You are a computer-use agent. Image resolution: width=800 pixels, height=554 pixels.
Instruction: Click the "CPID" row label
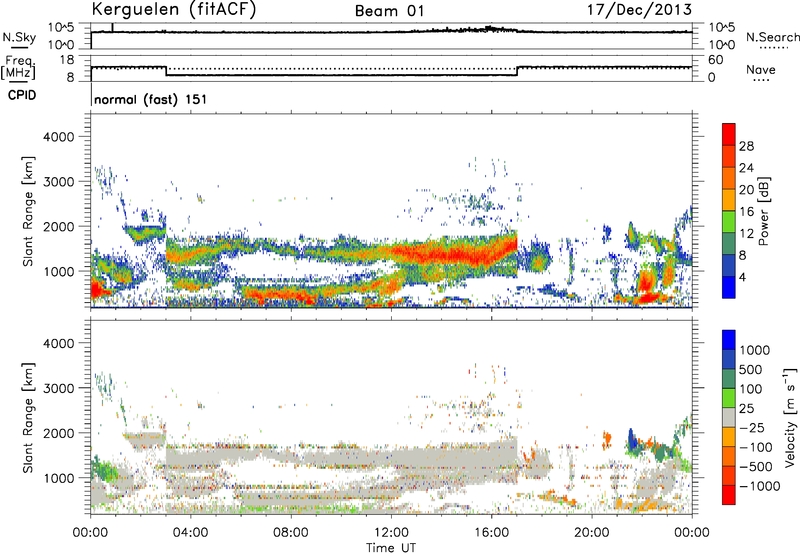click(x=22, y=95)
